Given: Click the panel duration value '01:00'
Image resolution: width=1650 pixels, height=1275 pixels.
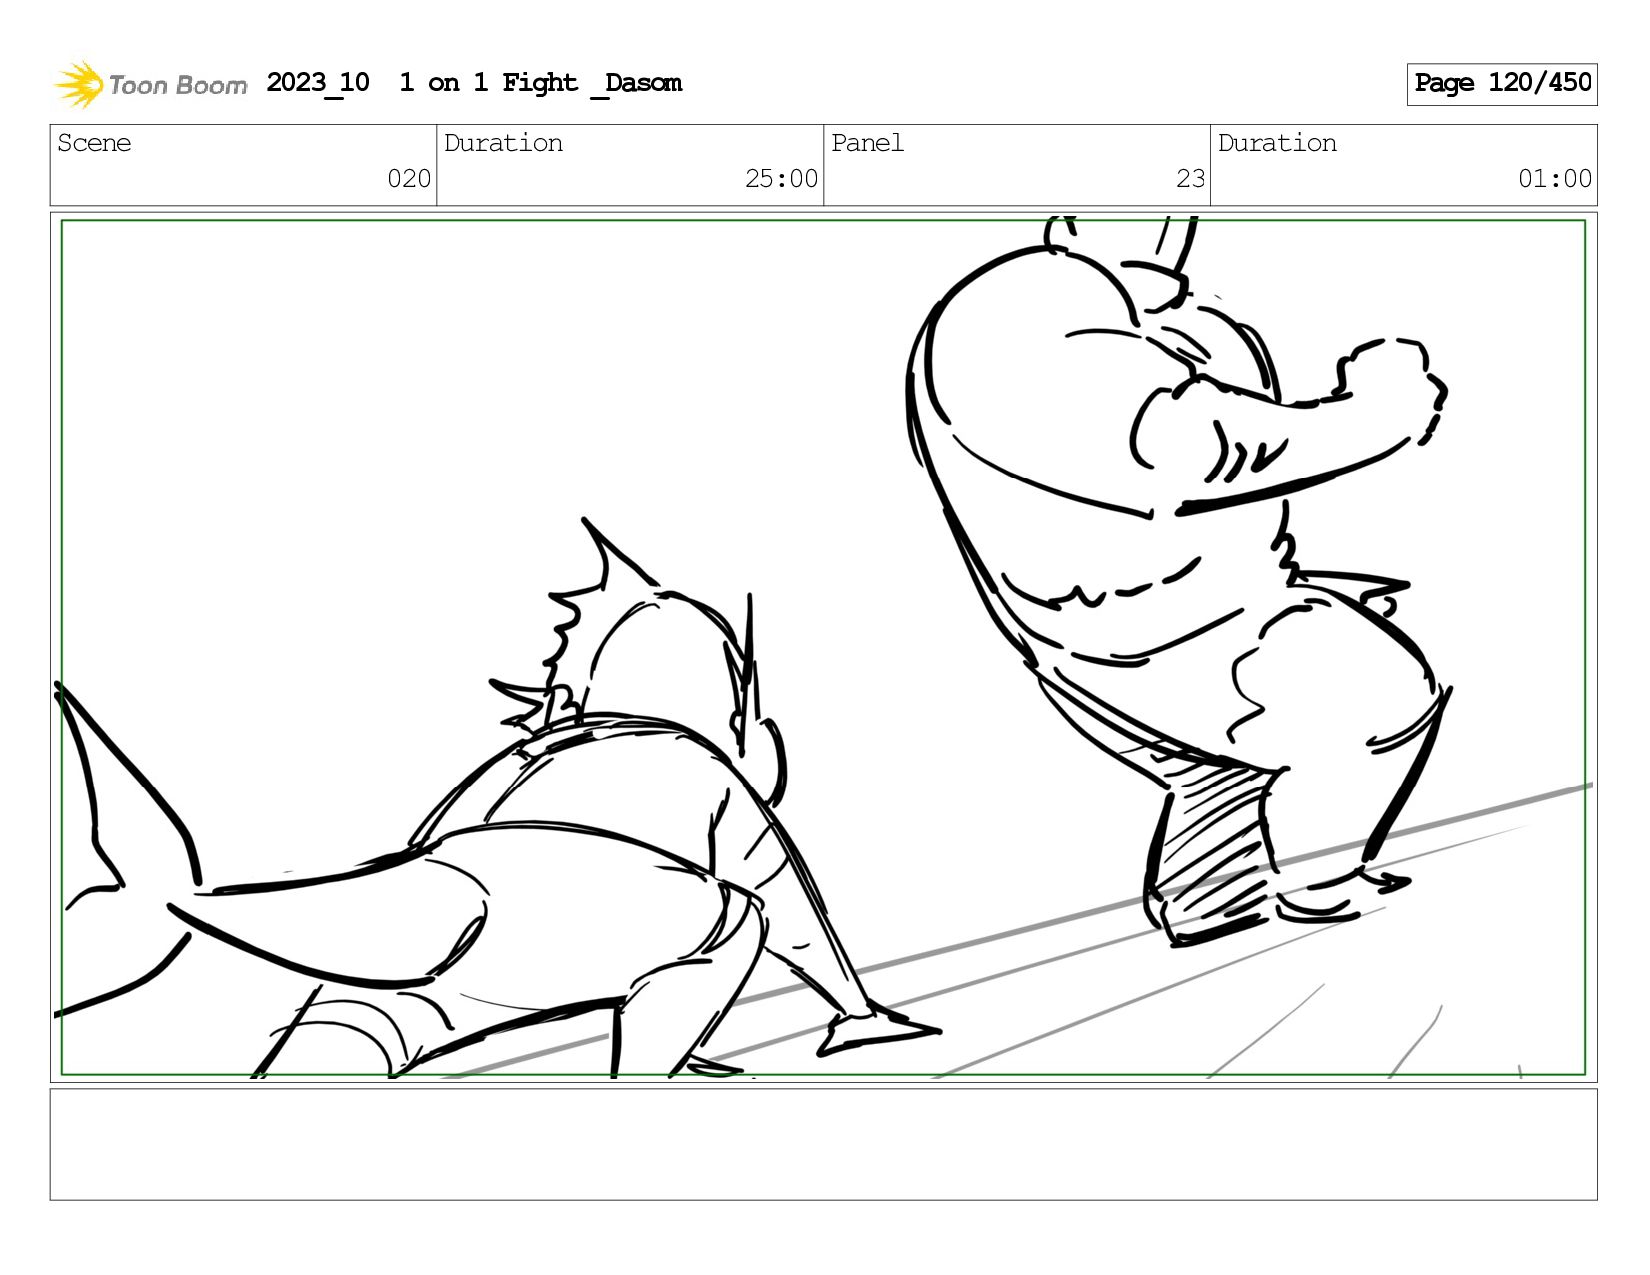Looking at the screenshot, I should coord(1555,179).
